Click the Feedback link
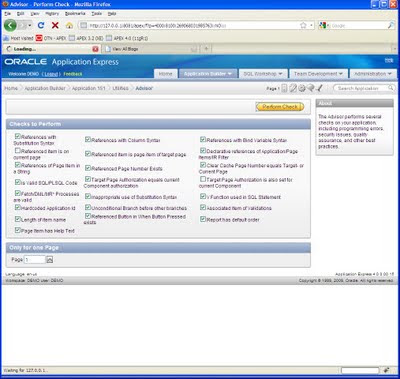 point(73,74)
